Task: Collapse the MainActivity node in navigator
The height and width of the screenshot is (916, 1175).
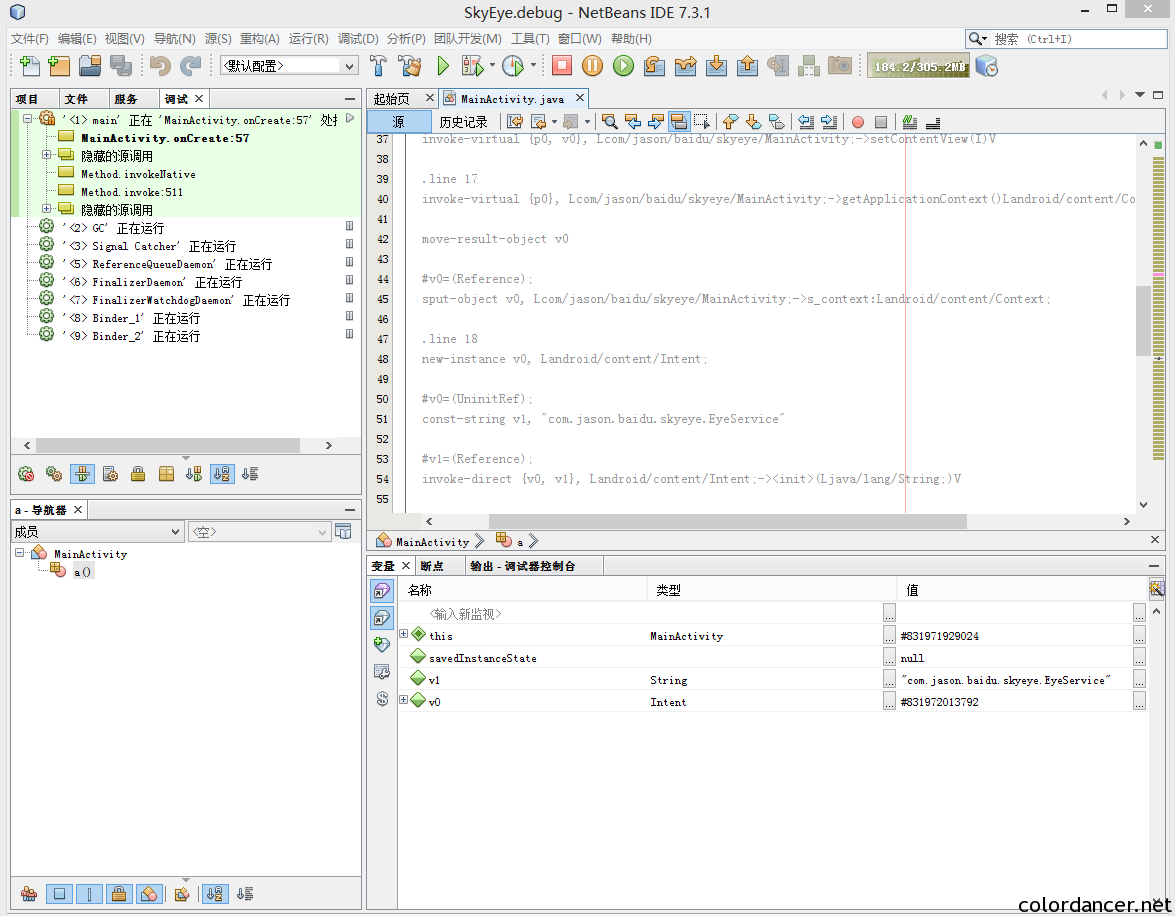Action: 19,553
